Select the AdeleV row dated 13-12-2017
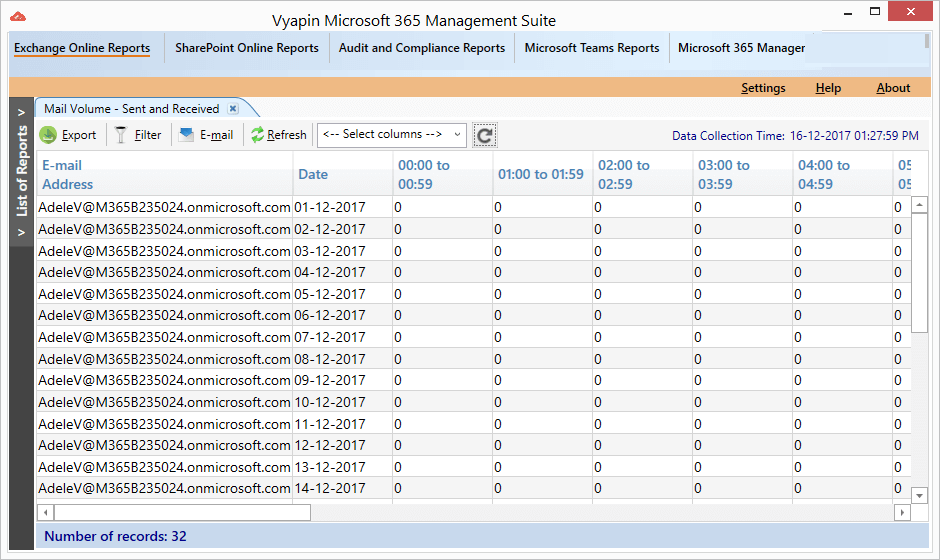 [474, 466]
